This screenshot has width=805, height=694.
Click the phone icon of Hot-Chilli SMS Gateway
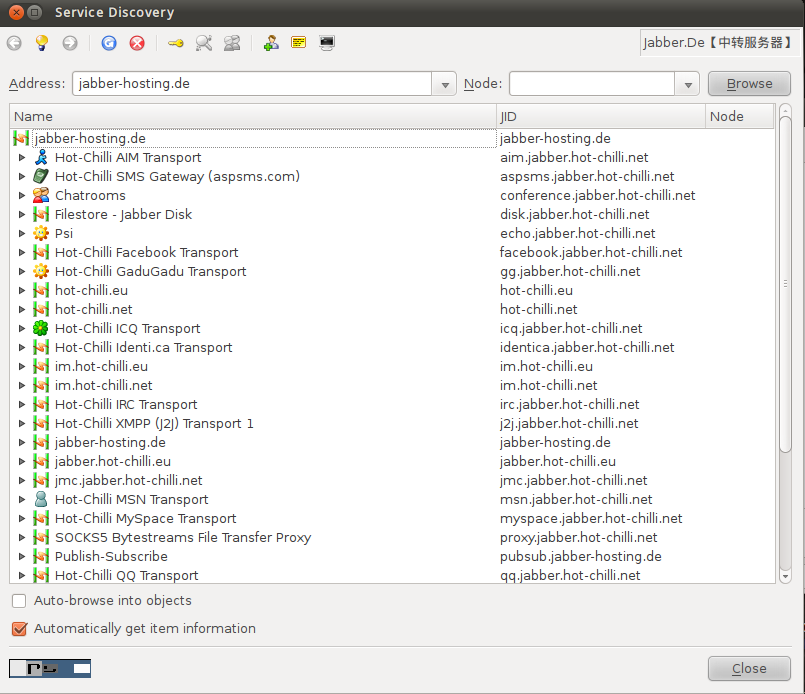[x=41, y=176]
